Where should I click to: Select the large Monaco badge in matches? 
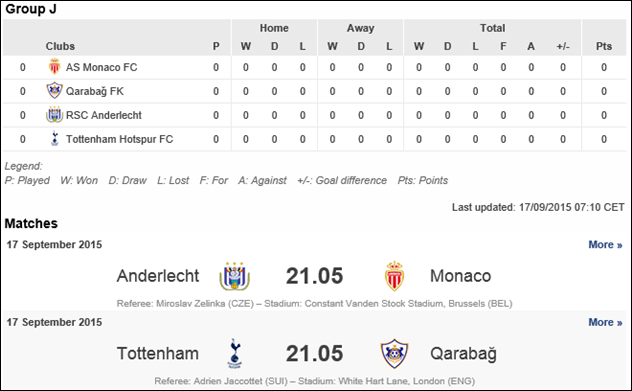(x=394, y=276)
